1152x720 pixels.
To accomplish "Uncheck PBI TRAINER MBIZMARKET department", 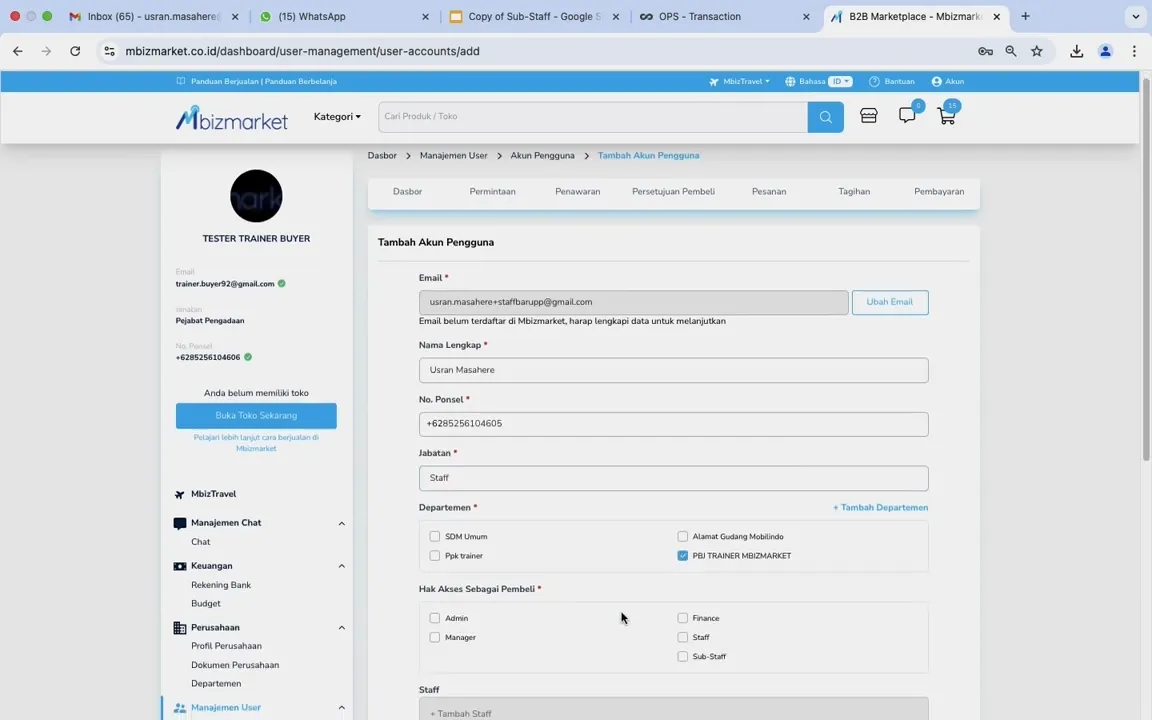I will 683,555.
